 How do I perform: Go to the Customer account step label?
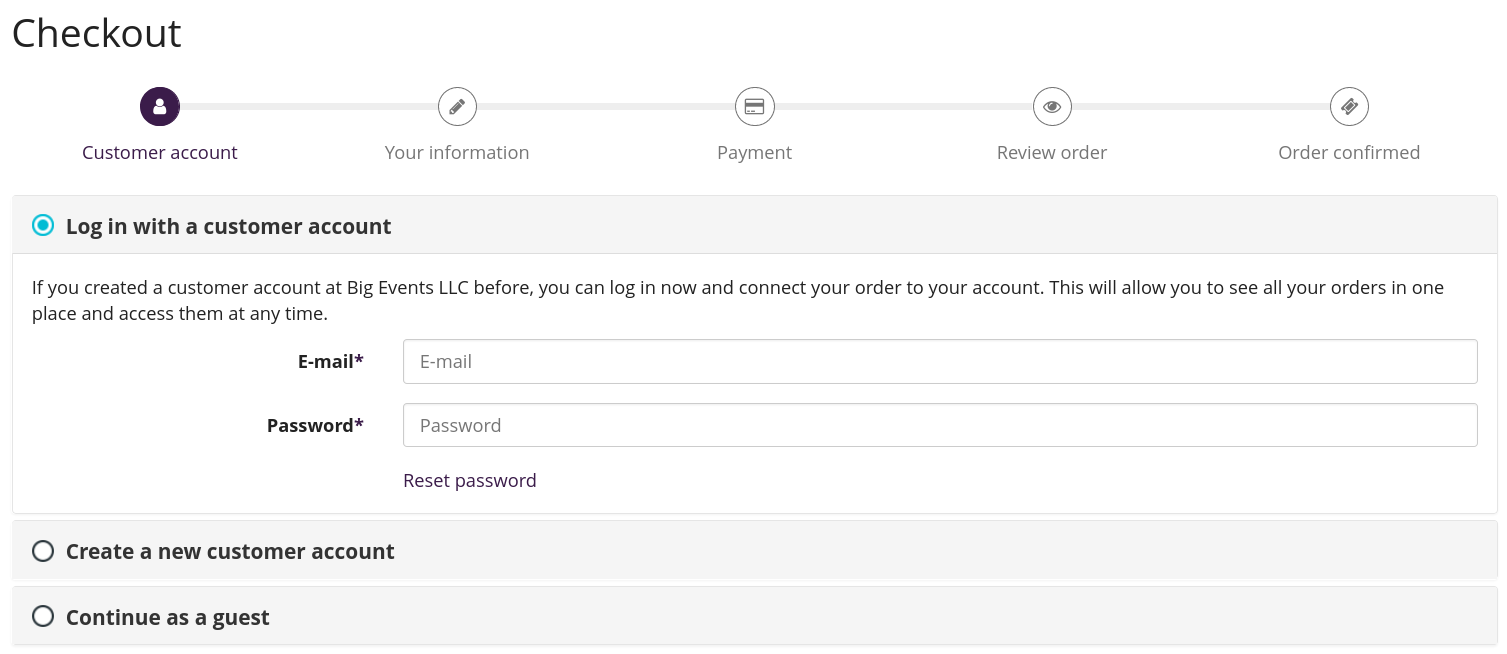point(160,152)
